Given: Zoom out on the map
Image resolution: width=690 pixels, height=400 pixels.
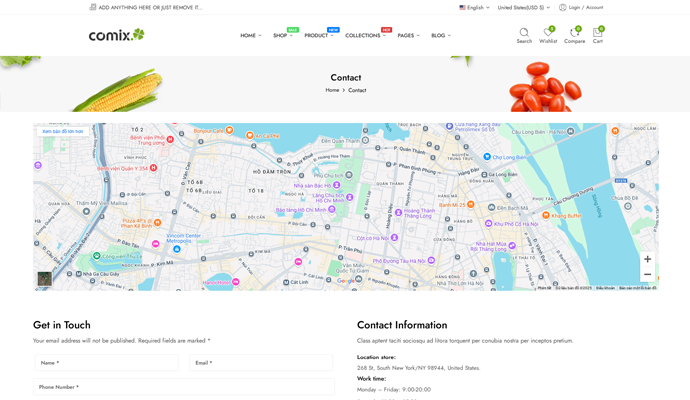Looking at the screenshot, I should (647, 274).
